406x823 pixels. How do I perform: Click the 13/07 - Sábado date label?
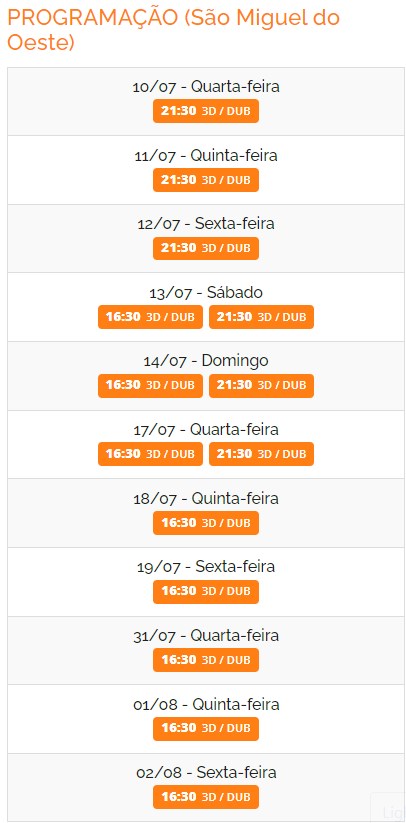click(x=206, y=292)
